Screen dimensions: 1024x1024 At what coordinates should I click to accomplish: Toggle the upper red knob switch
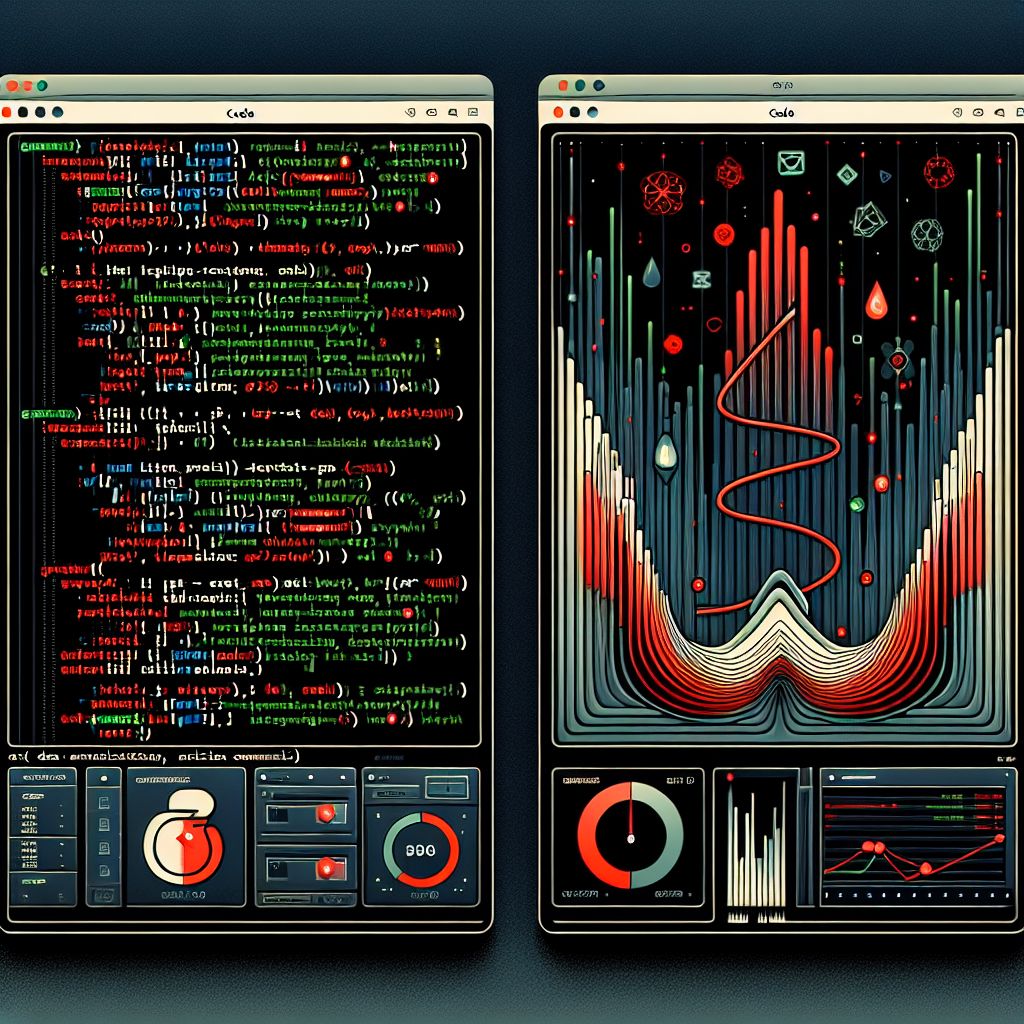[x=325, y=815]
